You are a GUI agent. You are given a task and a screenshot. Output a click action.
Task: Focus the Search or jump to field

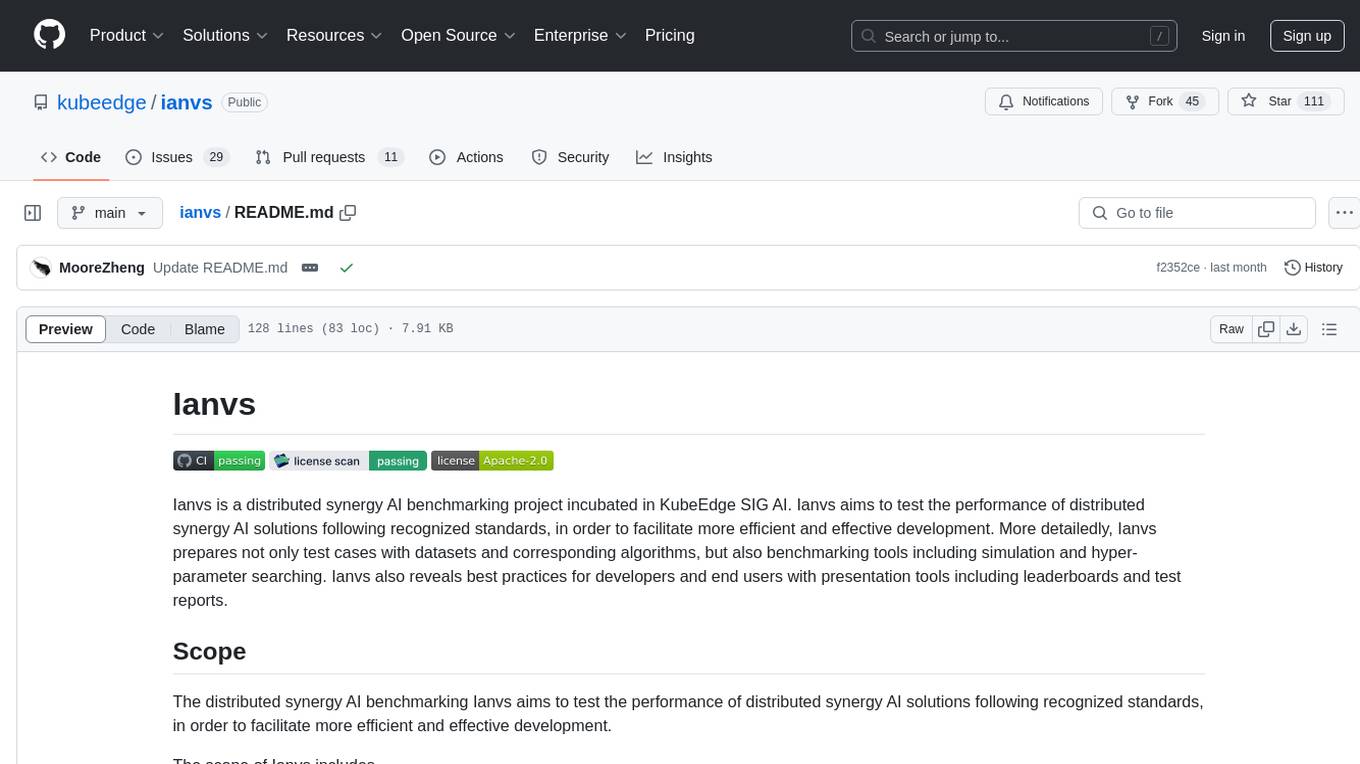[x=1013, y=36]
